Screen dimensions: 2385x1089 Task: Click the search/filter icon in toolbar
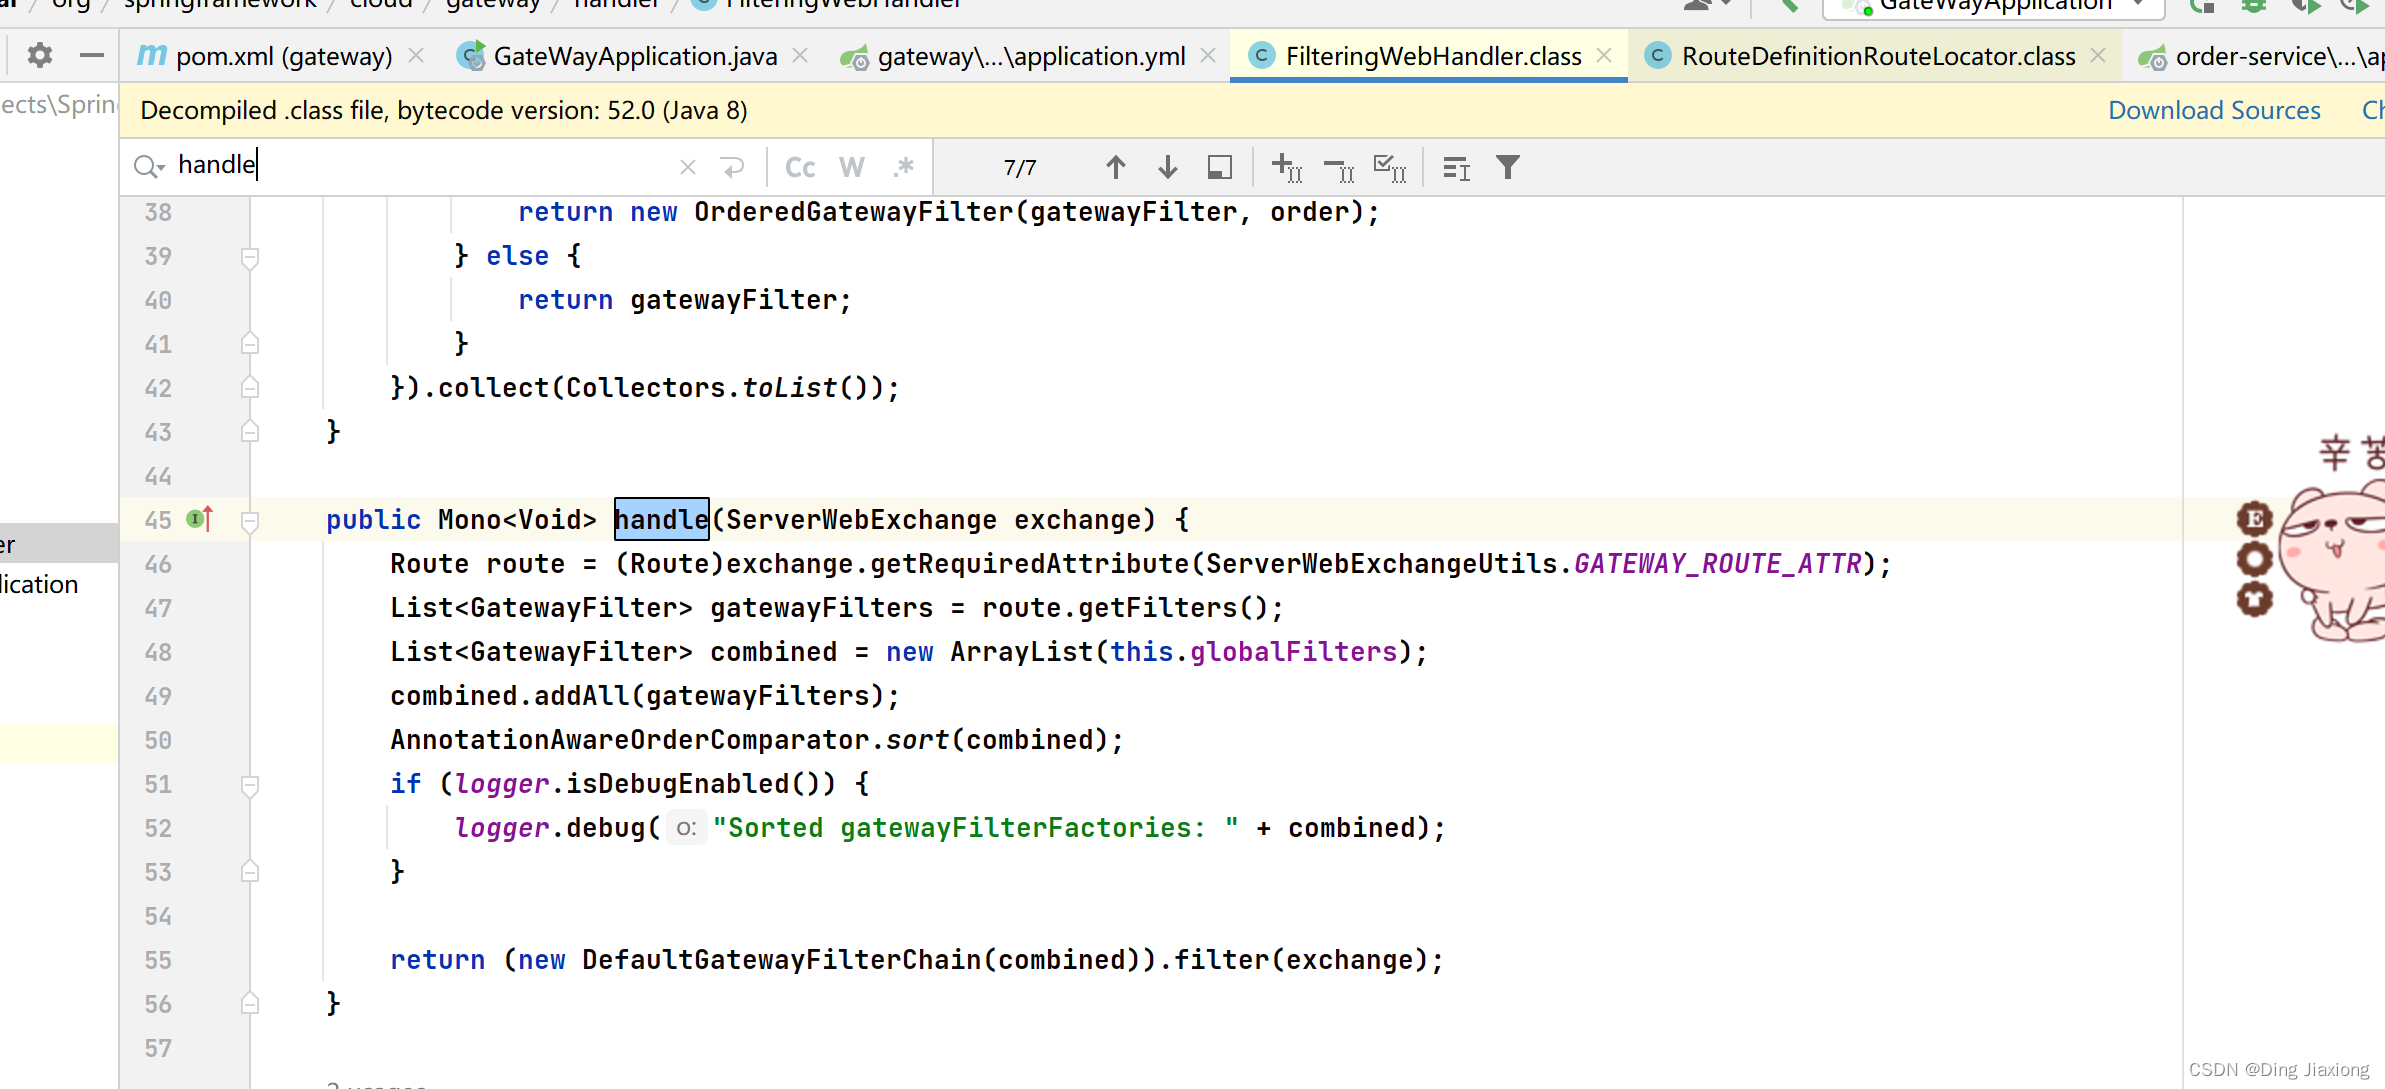(x=1507, y=167)
